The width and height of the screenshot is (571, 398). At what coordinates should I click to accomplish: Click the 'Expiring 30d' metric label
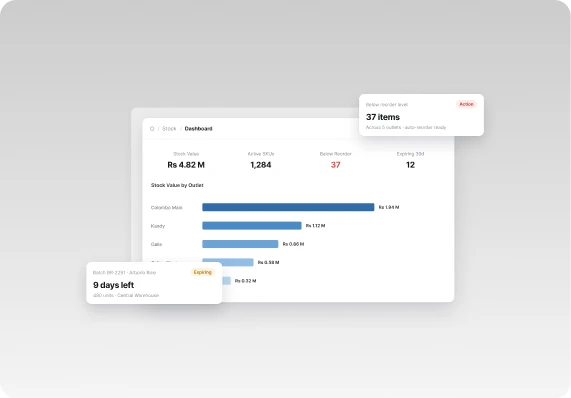(x=410, y=154)
